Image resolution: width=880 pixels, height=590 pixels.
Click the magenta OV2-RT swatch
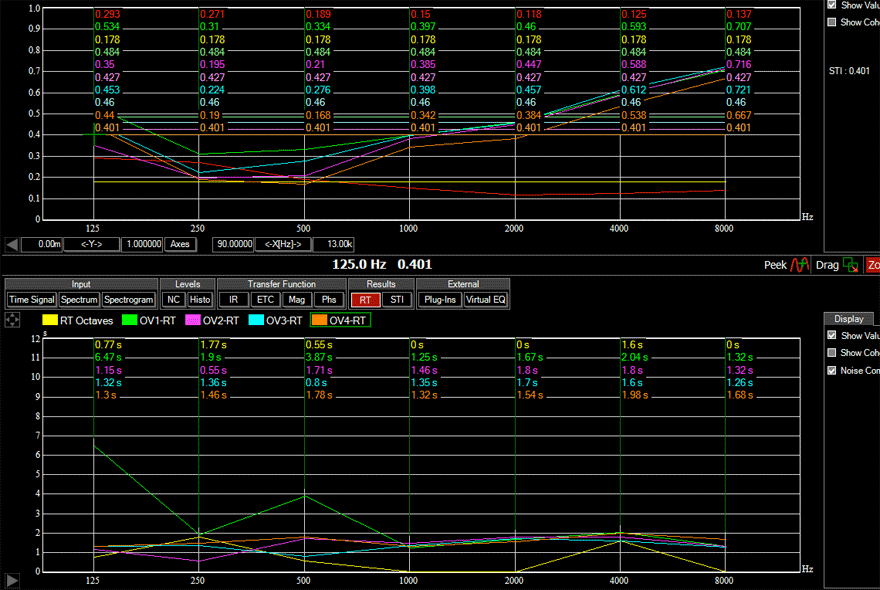[x=193, y=321]
